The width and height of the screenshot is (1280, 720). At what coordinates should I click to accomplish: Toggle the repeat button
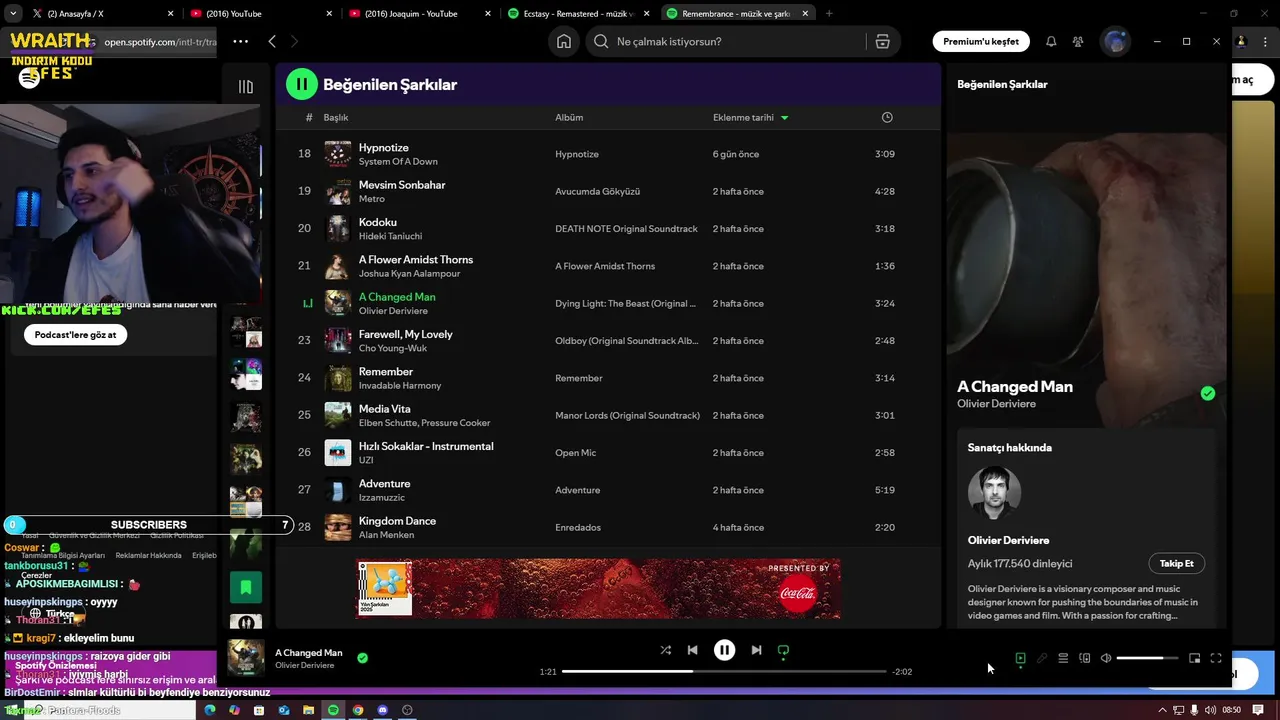(783, 650)
